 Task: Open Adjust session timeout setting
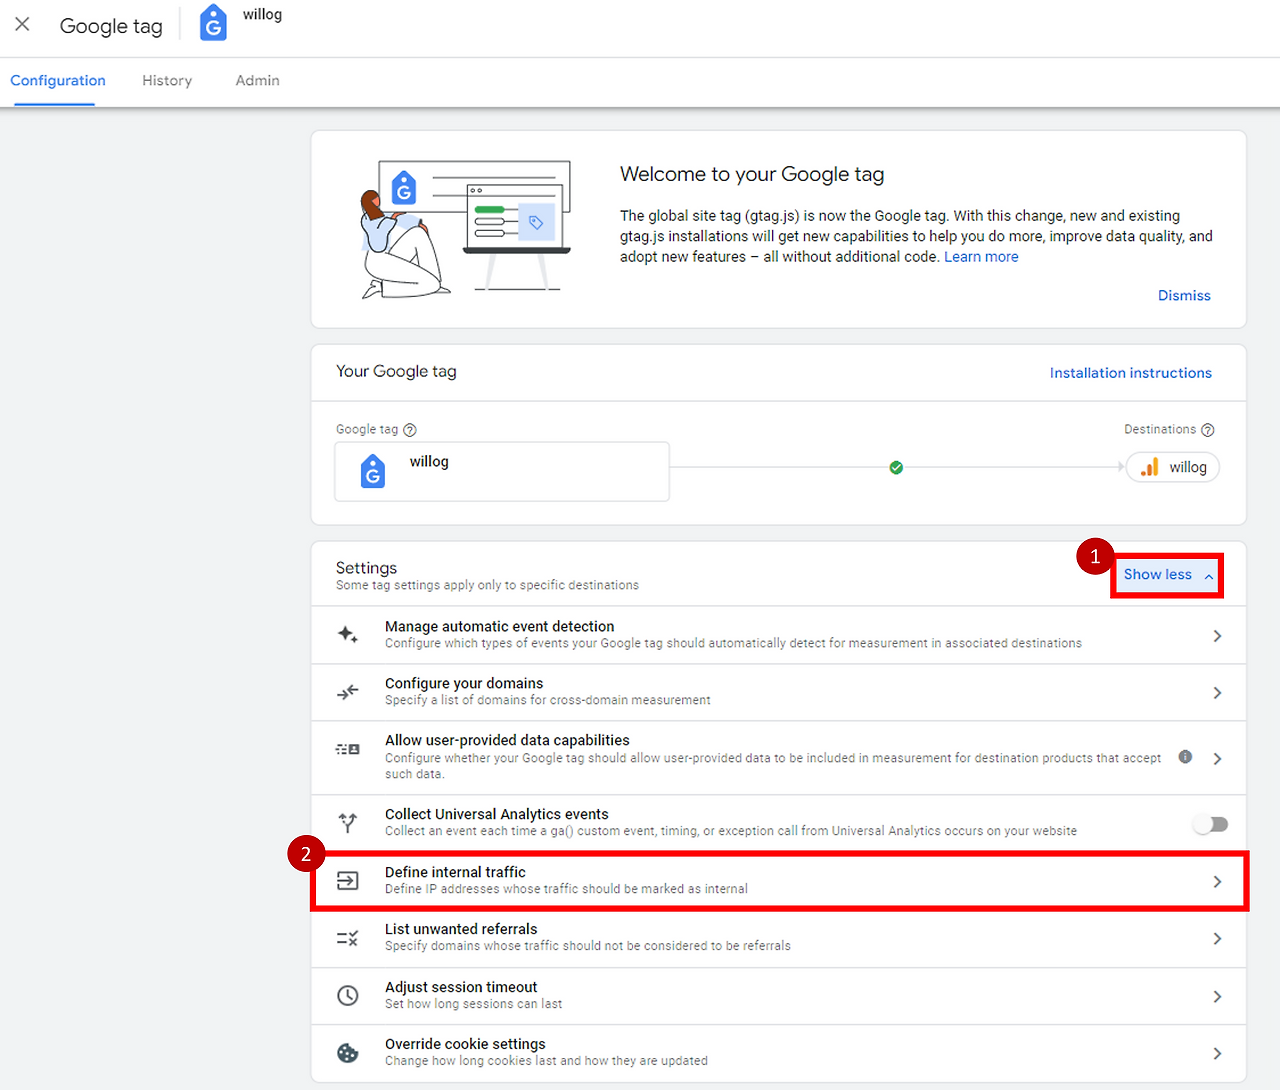[x=778, y=996]
